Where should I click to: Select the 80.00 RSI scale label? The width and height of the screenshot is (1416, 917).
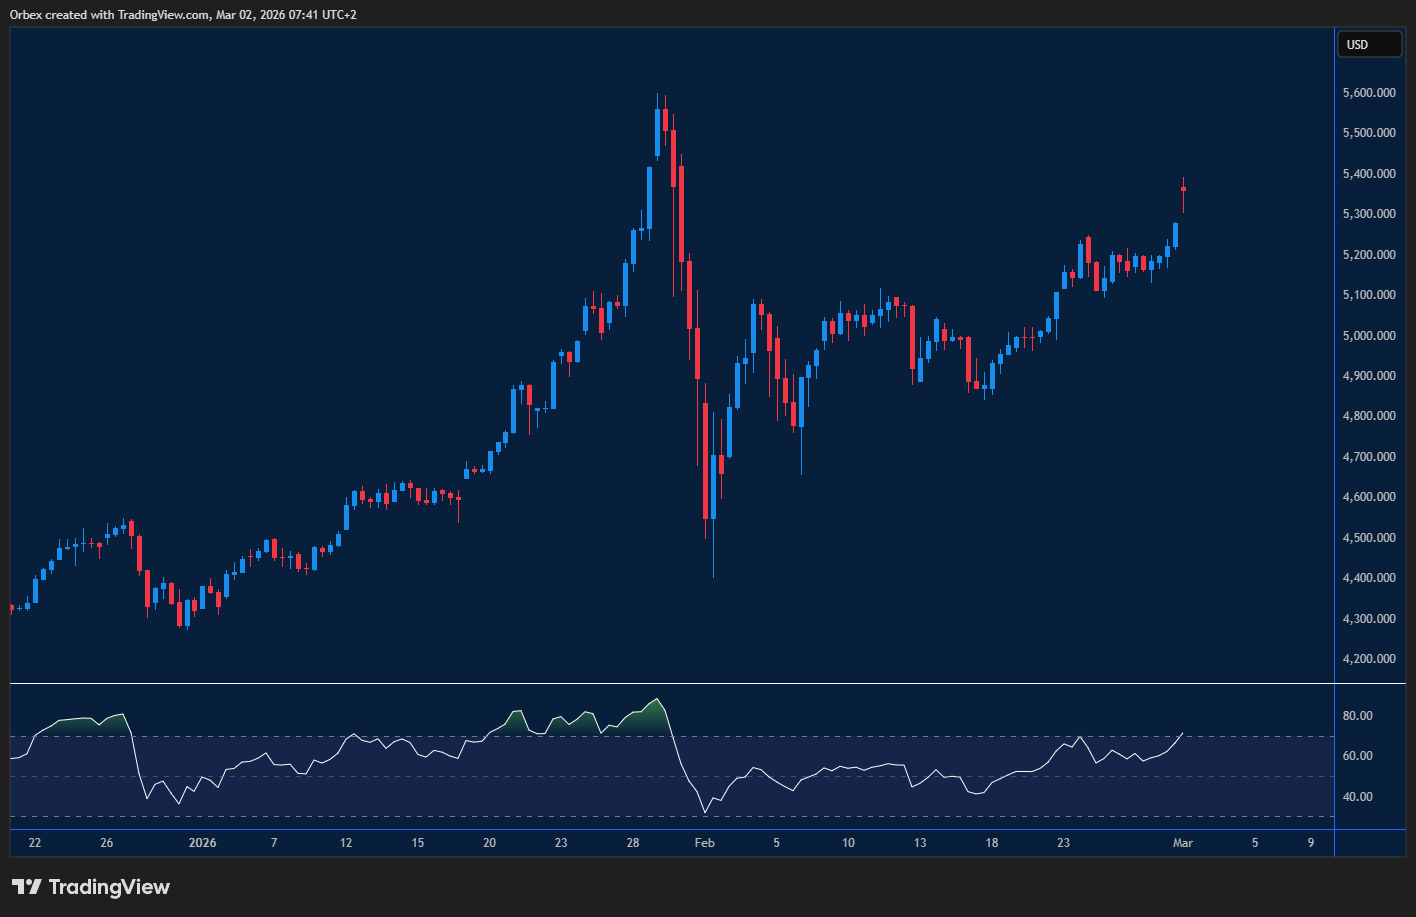(1358, 716)
